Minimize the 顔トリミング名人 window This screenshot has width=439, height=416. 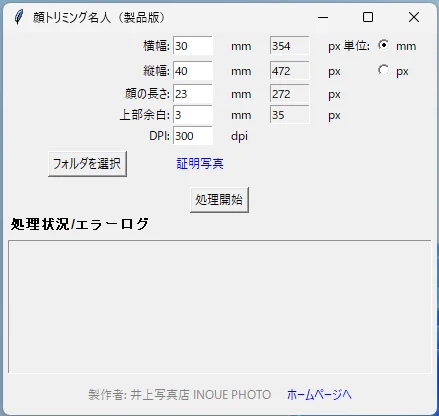(x=323, y=17)
